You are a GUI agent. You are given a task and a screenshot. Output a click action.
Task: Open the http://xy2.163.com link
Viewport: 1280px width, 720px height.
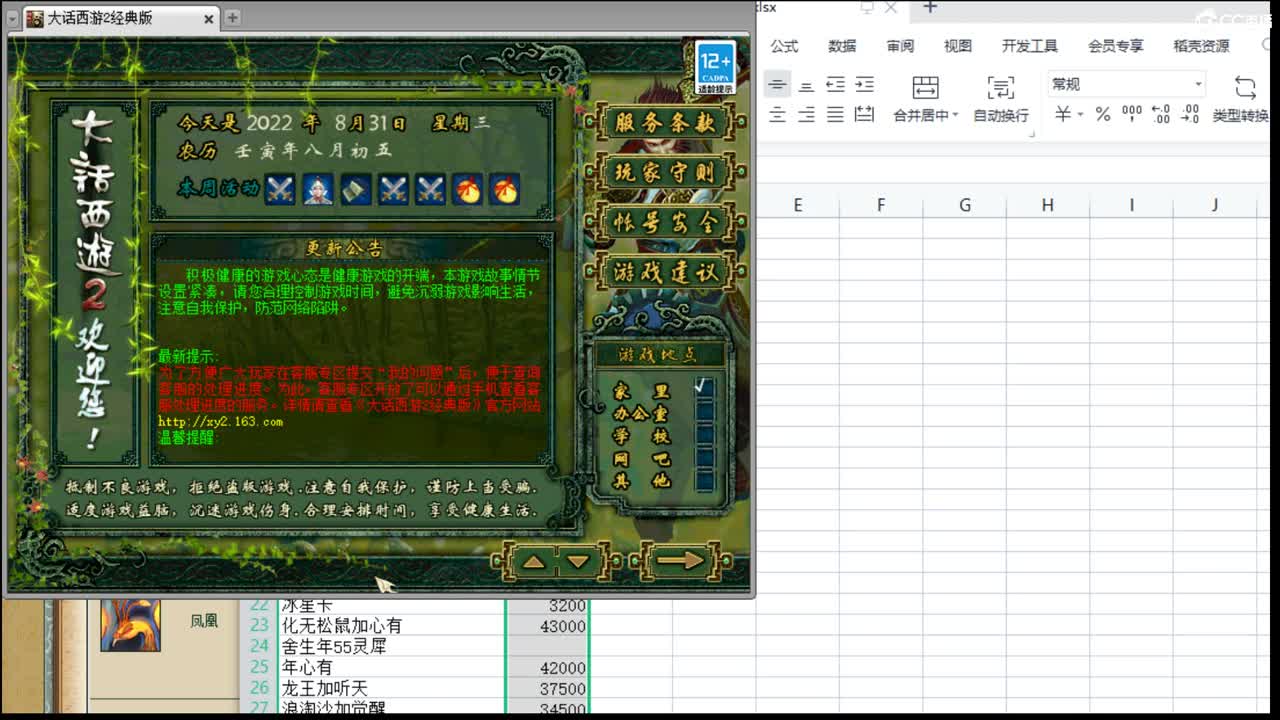point(220,422)
